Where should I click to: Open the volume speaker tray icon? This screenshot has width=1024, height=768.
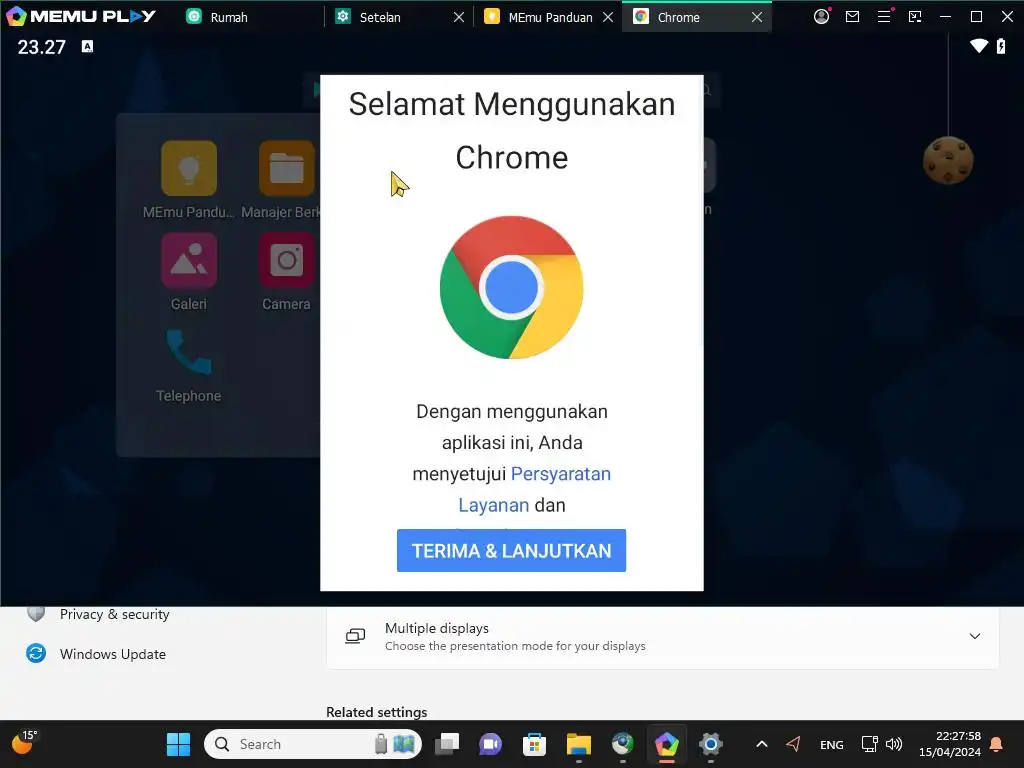pyautogui.click(x=894, y=744)
